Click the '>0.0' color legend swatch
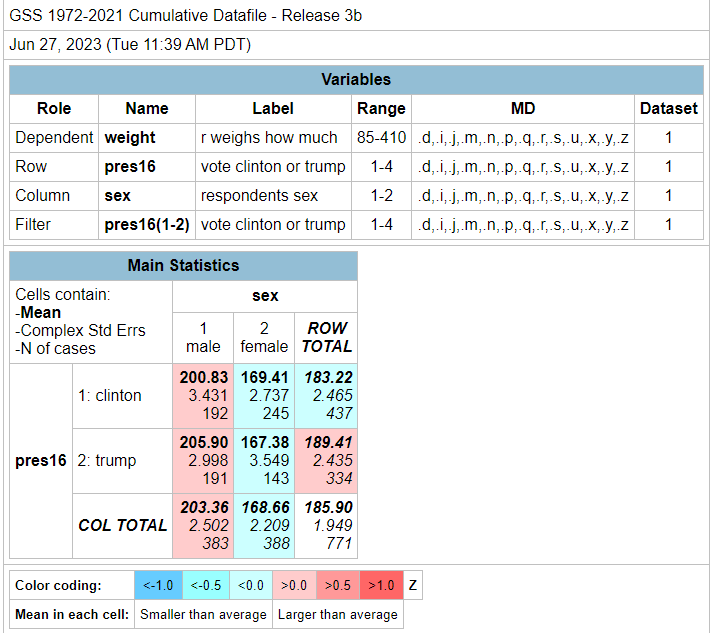 (x=294, y=585)
